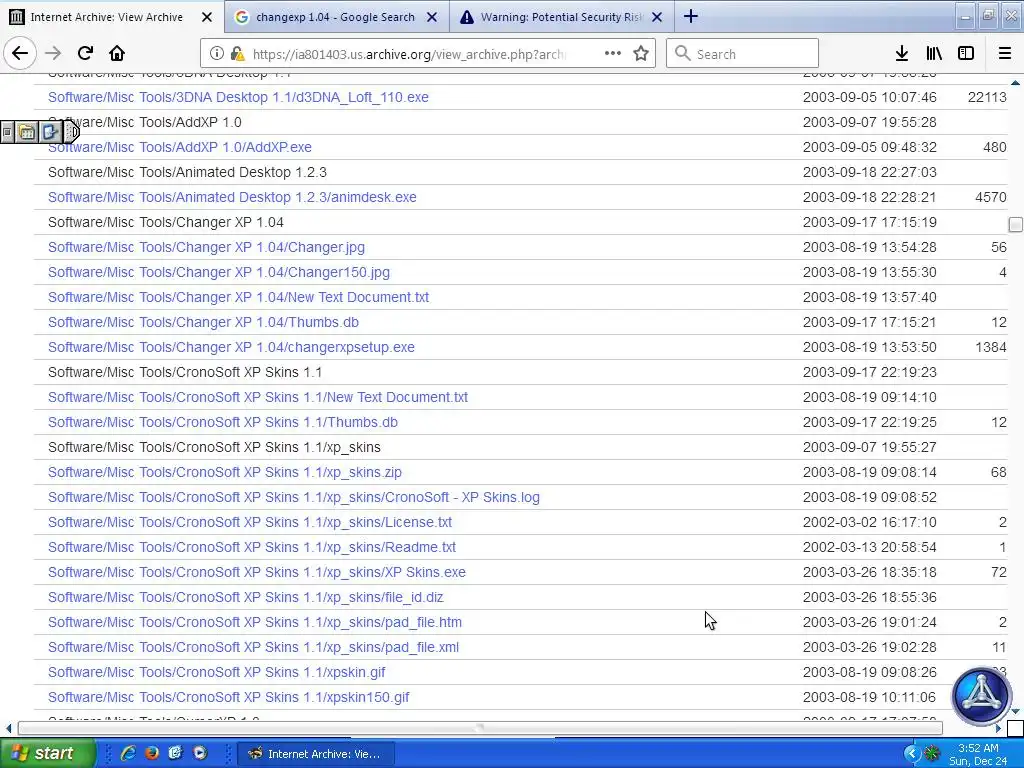Open CronoSoft XP Skins 1.1 Thumbs.db

tap(223, 423)
